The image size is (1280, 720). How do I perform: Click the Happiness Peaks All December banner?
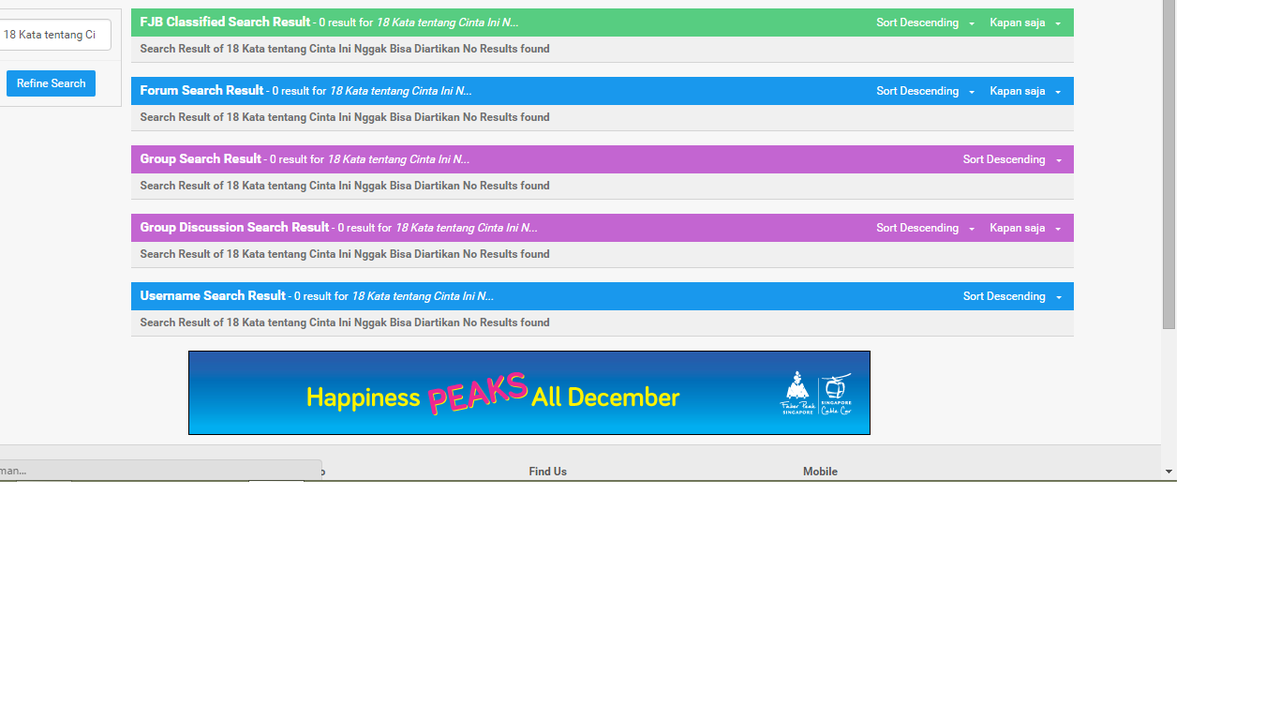[x=529, y=393]
